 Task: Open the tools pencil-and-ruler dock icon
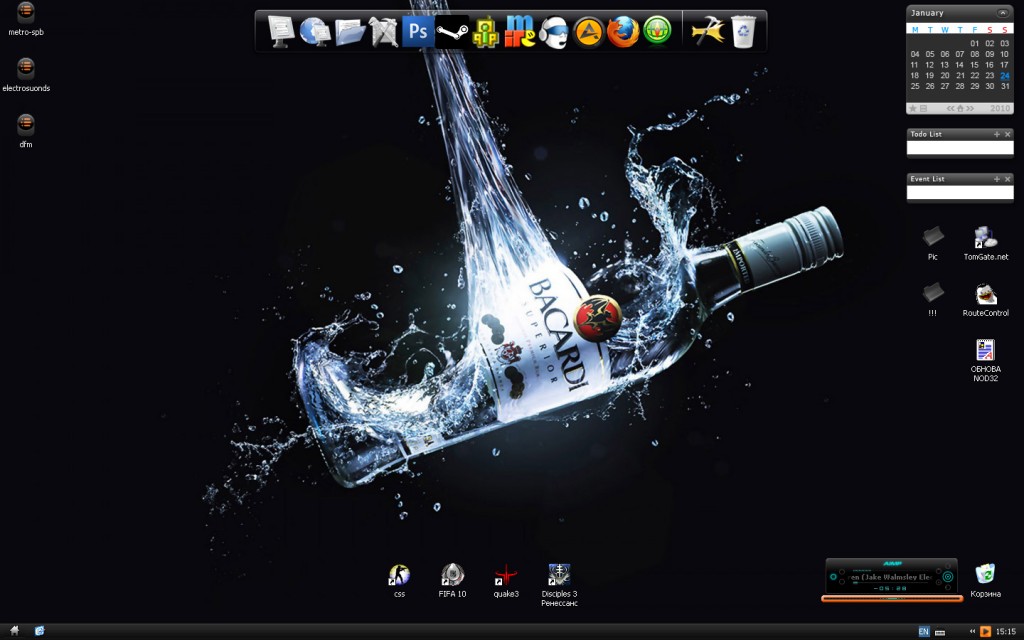point(384,32)
